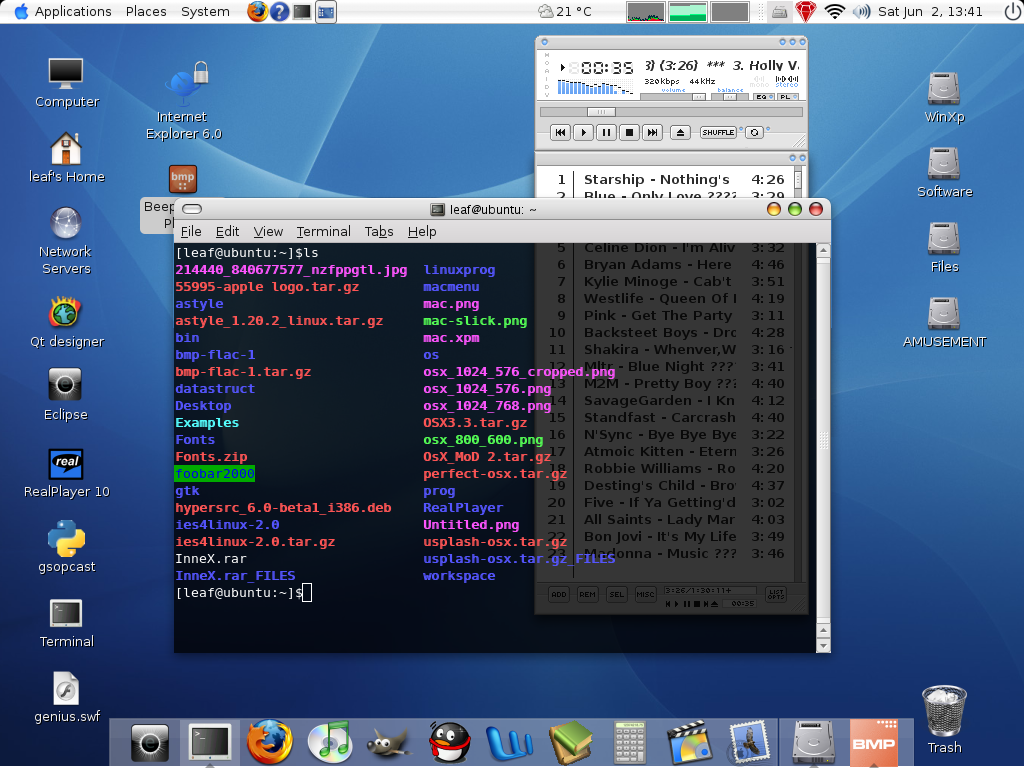Open the QQ penguin icon in the dock
This screenshot has width=1024, height=768.
point(450,742)
